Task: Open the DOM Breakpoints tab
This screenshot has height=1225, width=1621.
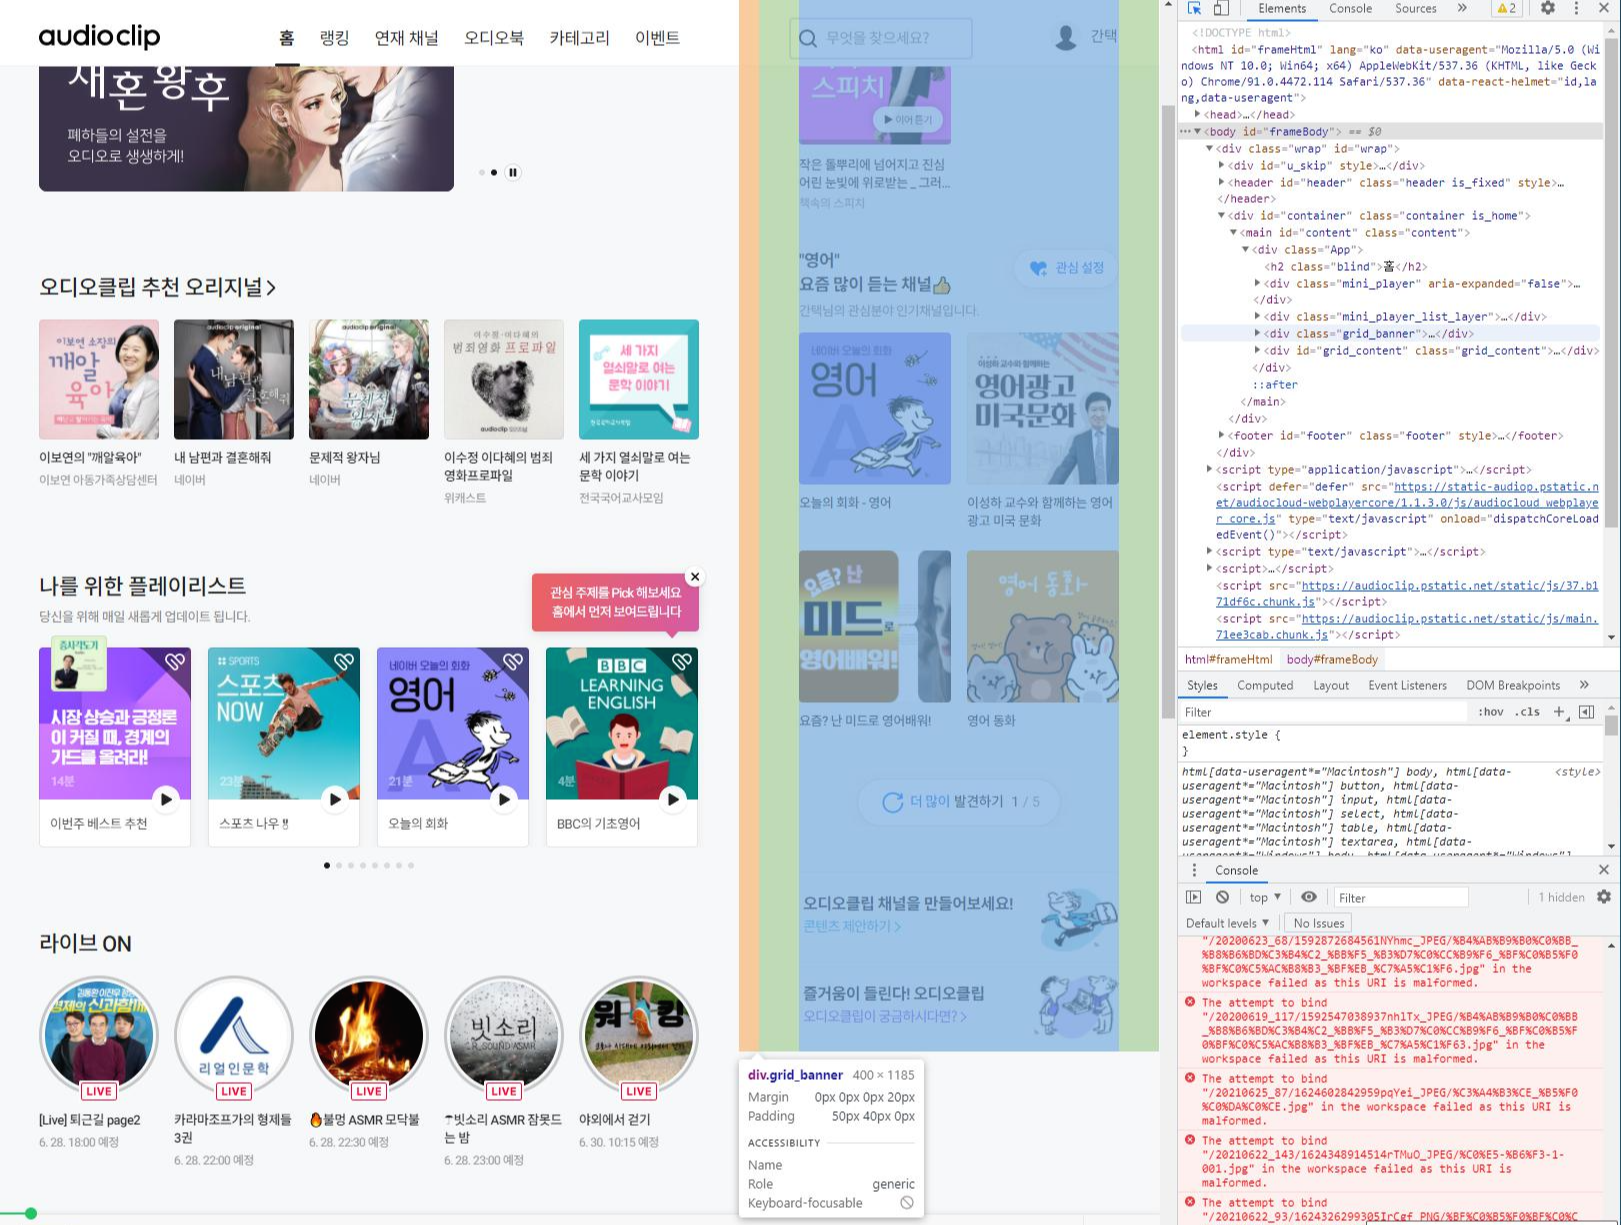Action: coord(1513,685)
